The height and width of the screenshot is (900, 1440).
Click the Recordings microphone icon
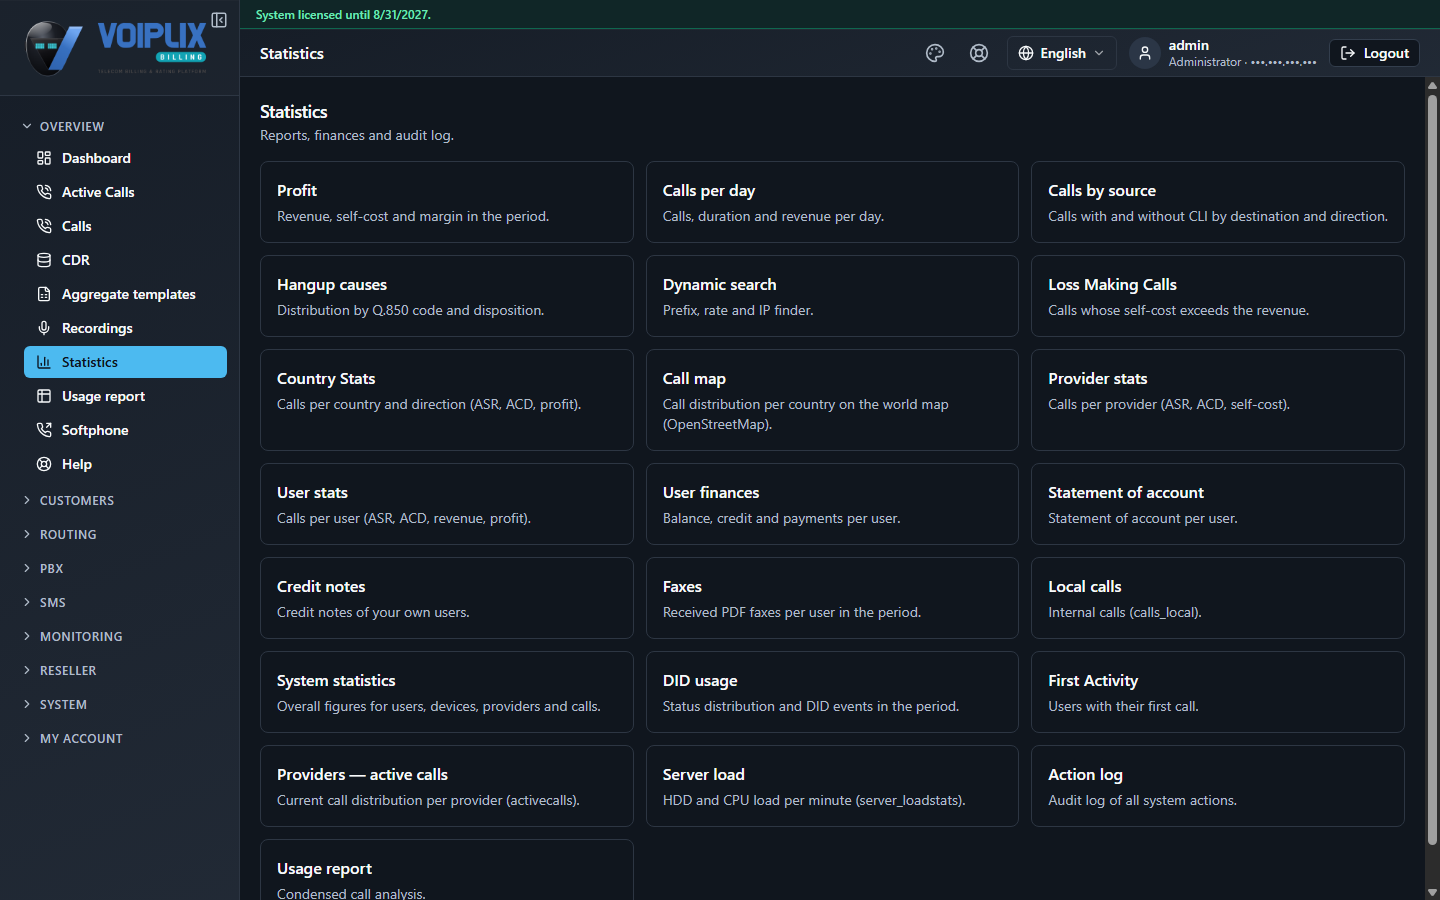(x=44, y=328)
